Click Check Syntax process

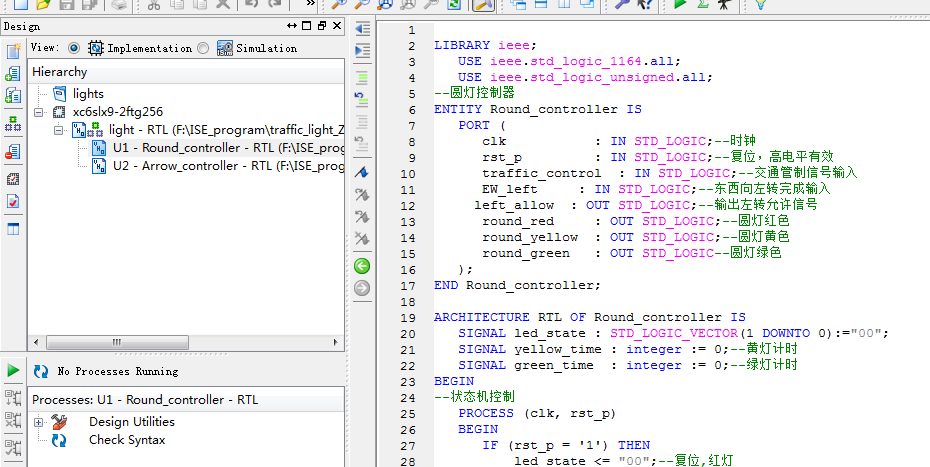coord(126,440)
